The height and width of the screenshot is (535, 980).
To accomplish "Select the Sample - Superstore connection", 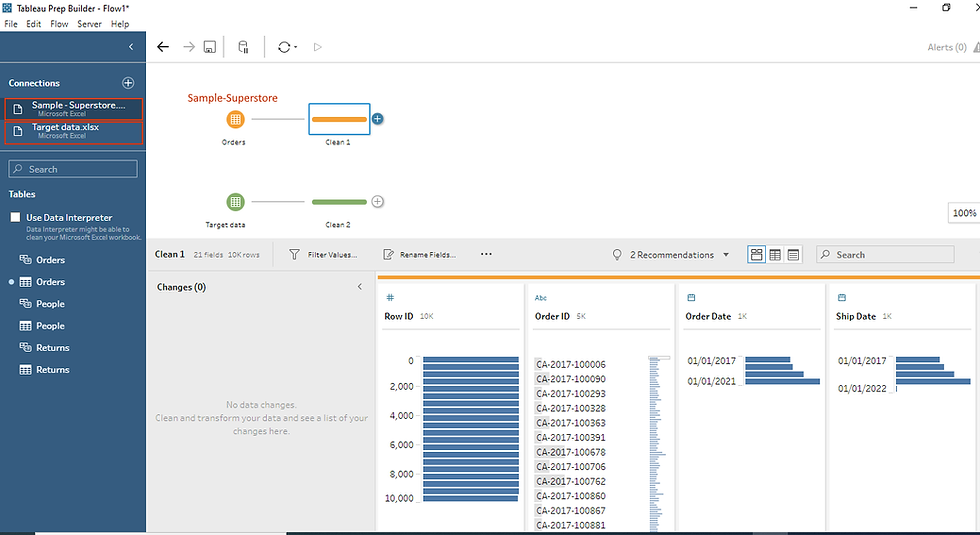I will tap(74, 109).
